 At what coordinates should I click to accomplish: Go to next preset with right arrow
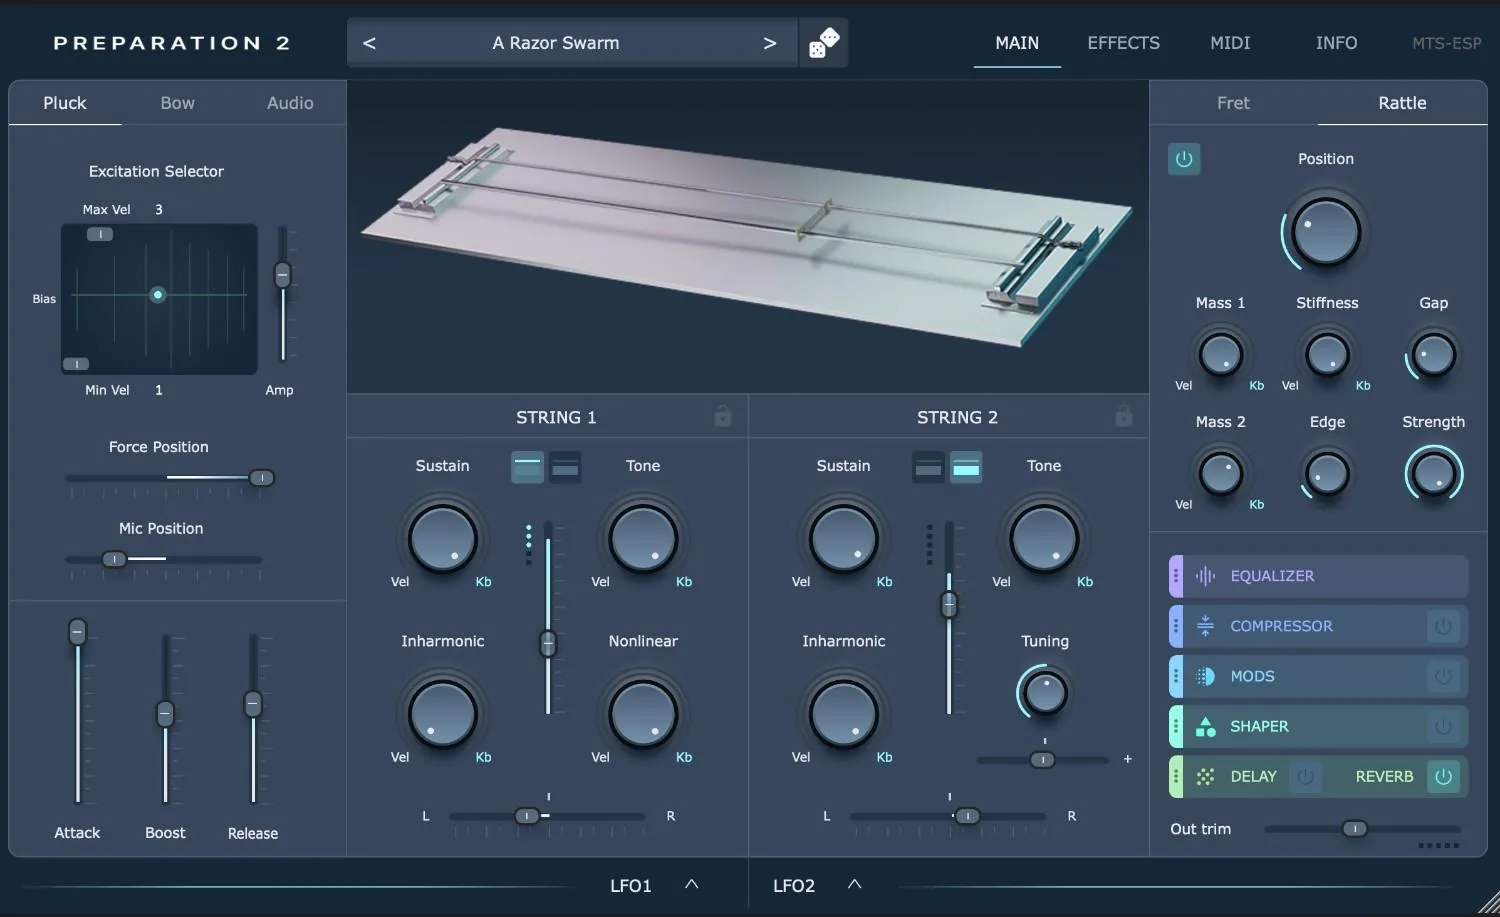coord(769,43)
